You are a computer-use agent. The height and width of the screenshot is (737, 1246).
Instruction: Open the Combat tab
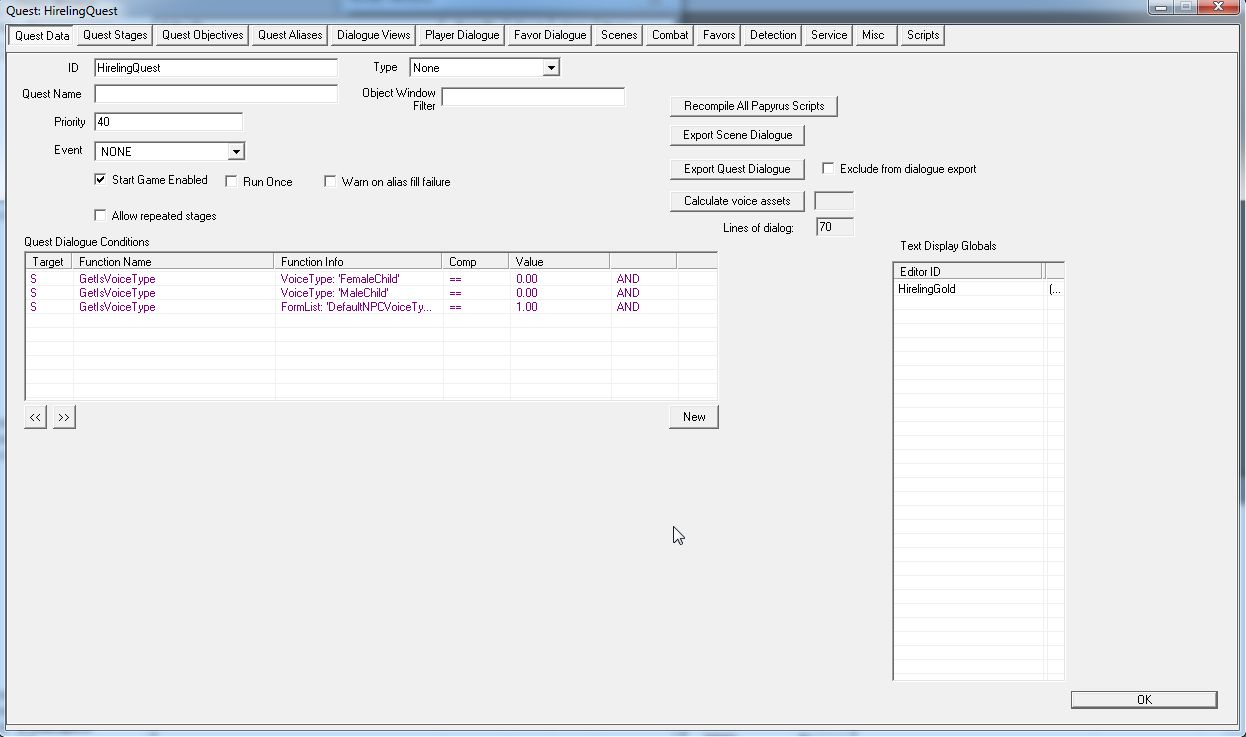tap(670, 35)
